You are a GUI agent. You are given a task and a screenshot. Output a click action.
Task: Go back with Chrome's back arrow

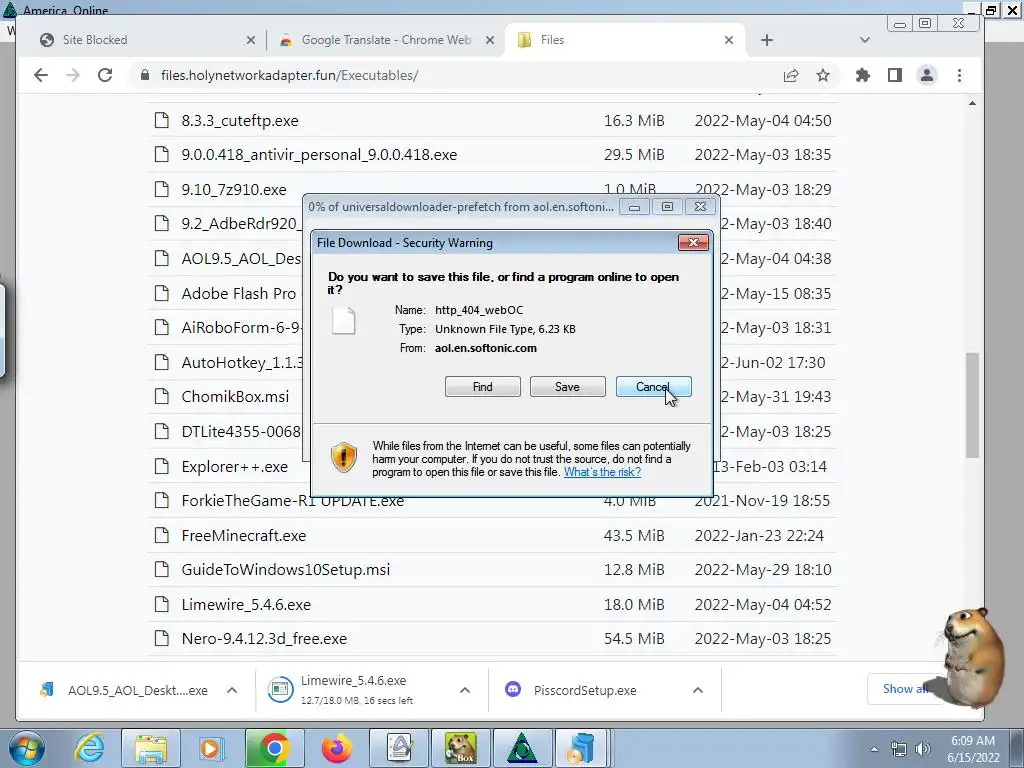point(41,75)
